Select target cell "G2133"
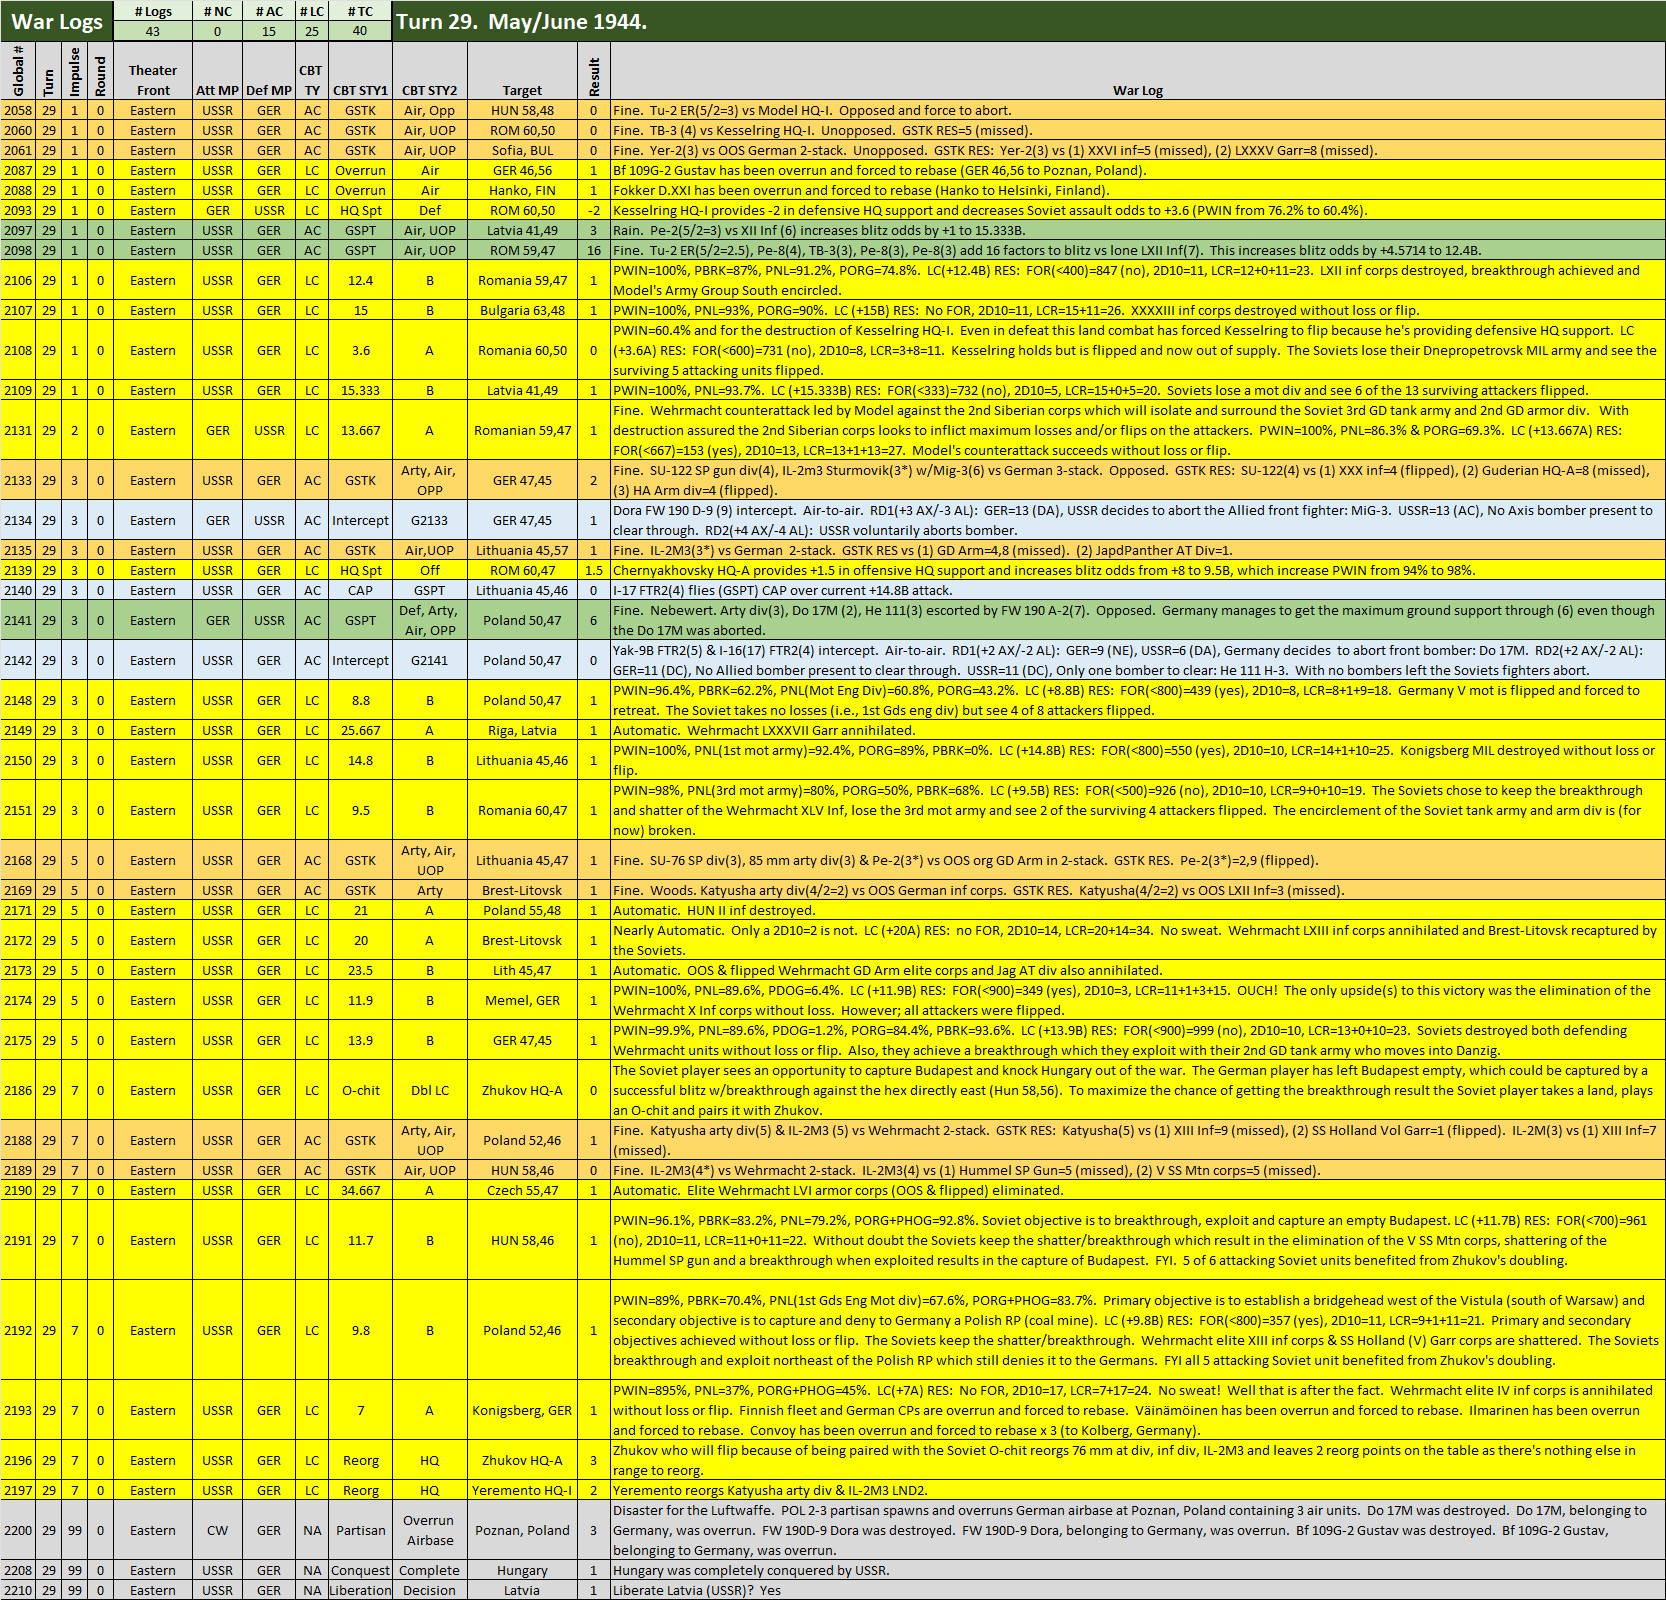The height and width of the screenshot is (1600, 1666). click(430, 520)
